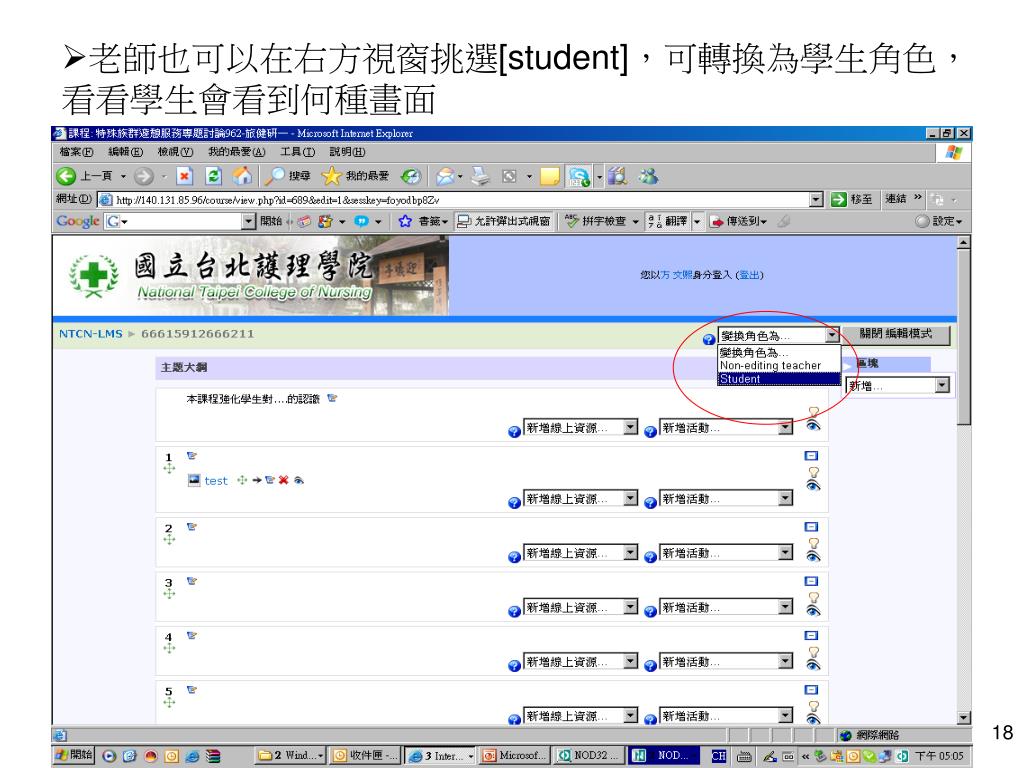Image resolution: width=1024 pixels, height=768 pixels.
Task: Open the Messenger buddies toolbar icon
Action: click(x=648, y=176)
